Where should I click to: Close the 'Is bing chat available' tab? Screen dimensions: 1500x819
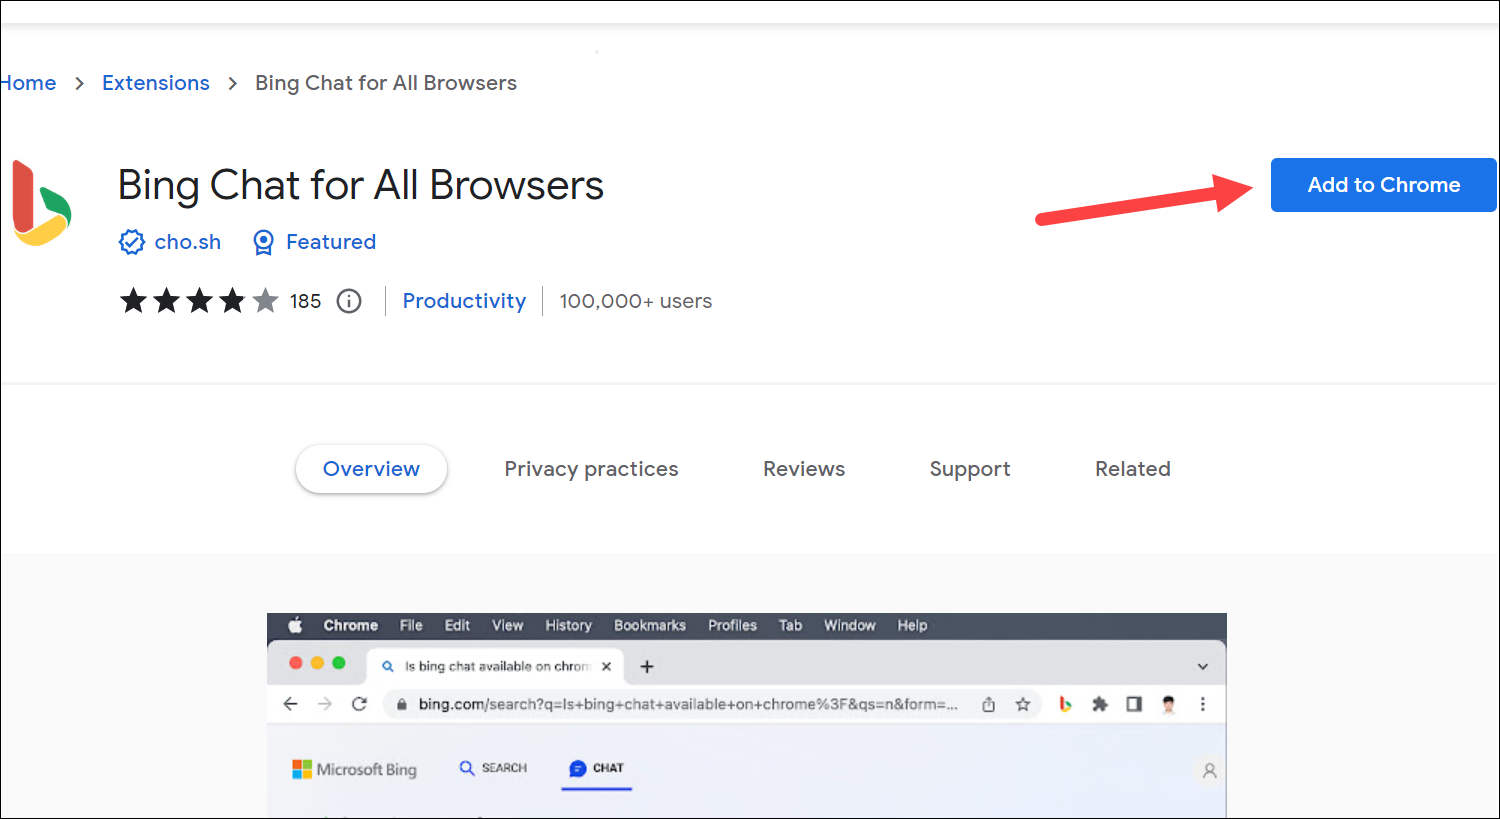606,666
